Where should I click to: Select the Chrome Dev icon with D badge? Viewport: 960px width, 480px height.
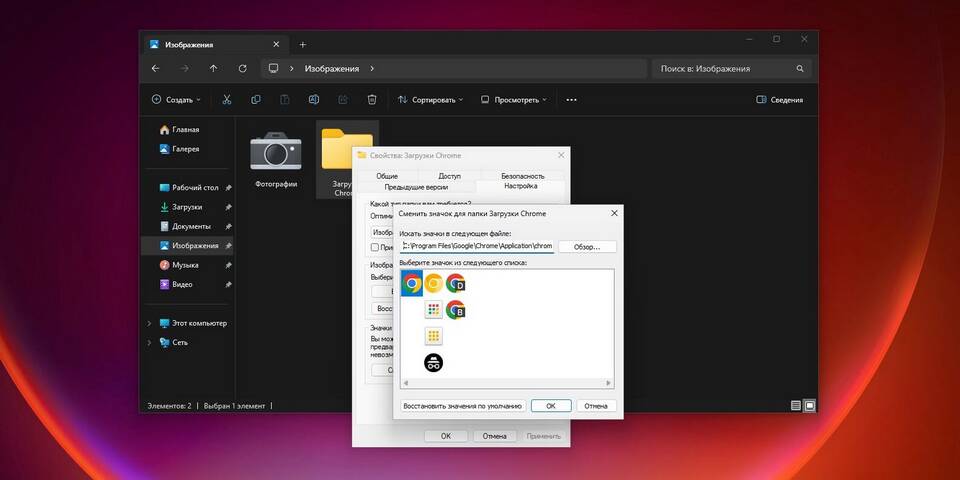point(456,283)
